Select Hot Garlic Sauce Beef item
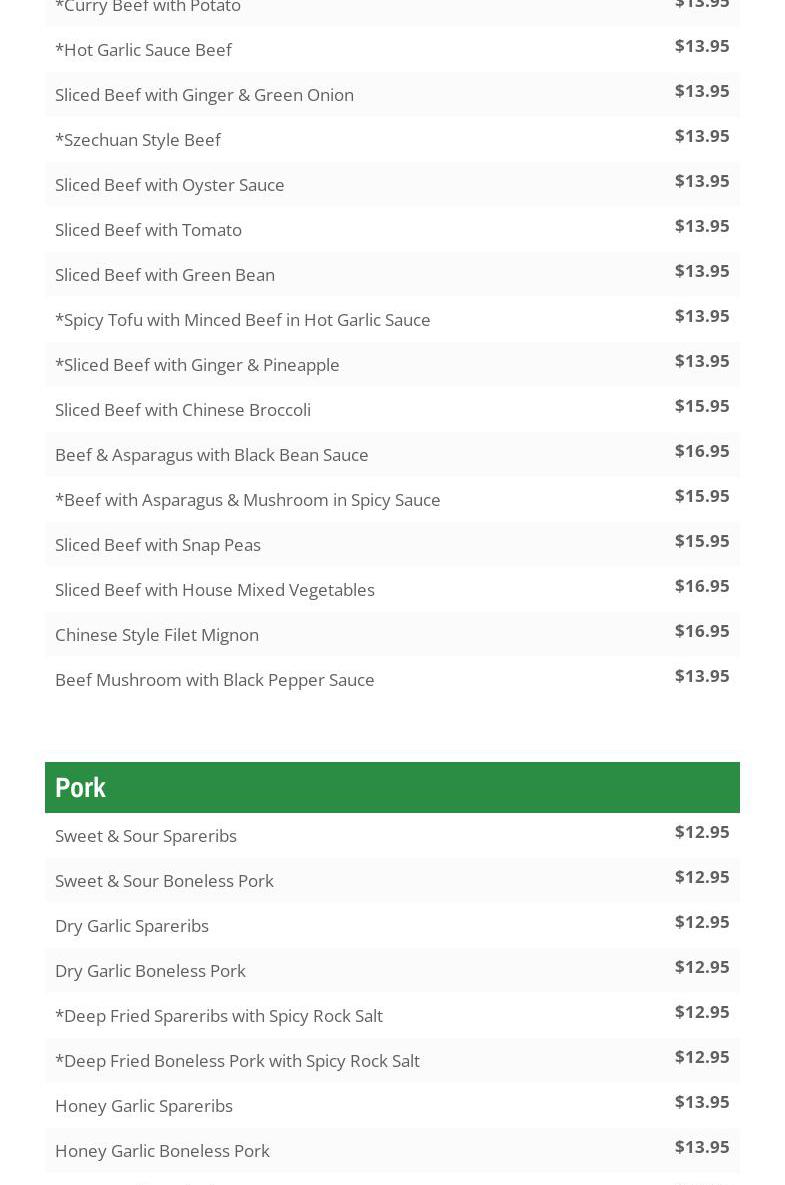Viewport: 785px width, 1185px height. (143, 50)
